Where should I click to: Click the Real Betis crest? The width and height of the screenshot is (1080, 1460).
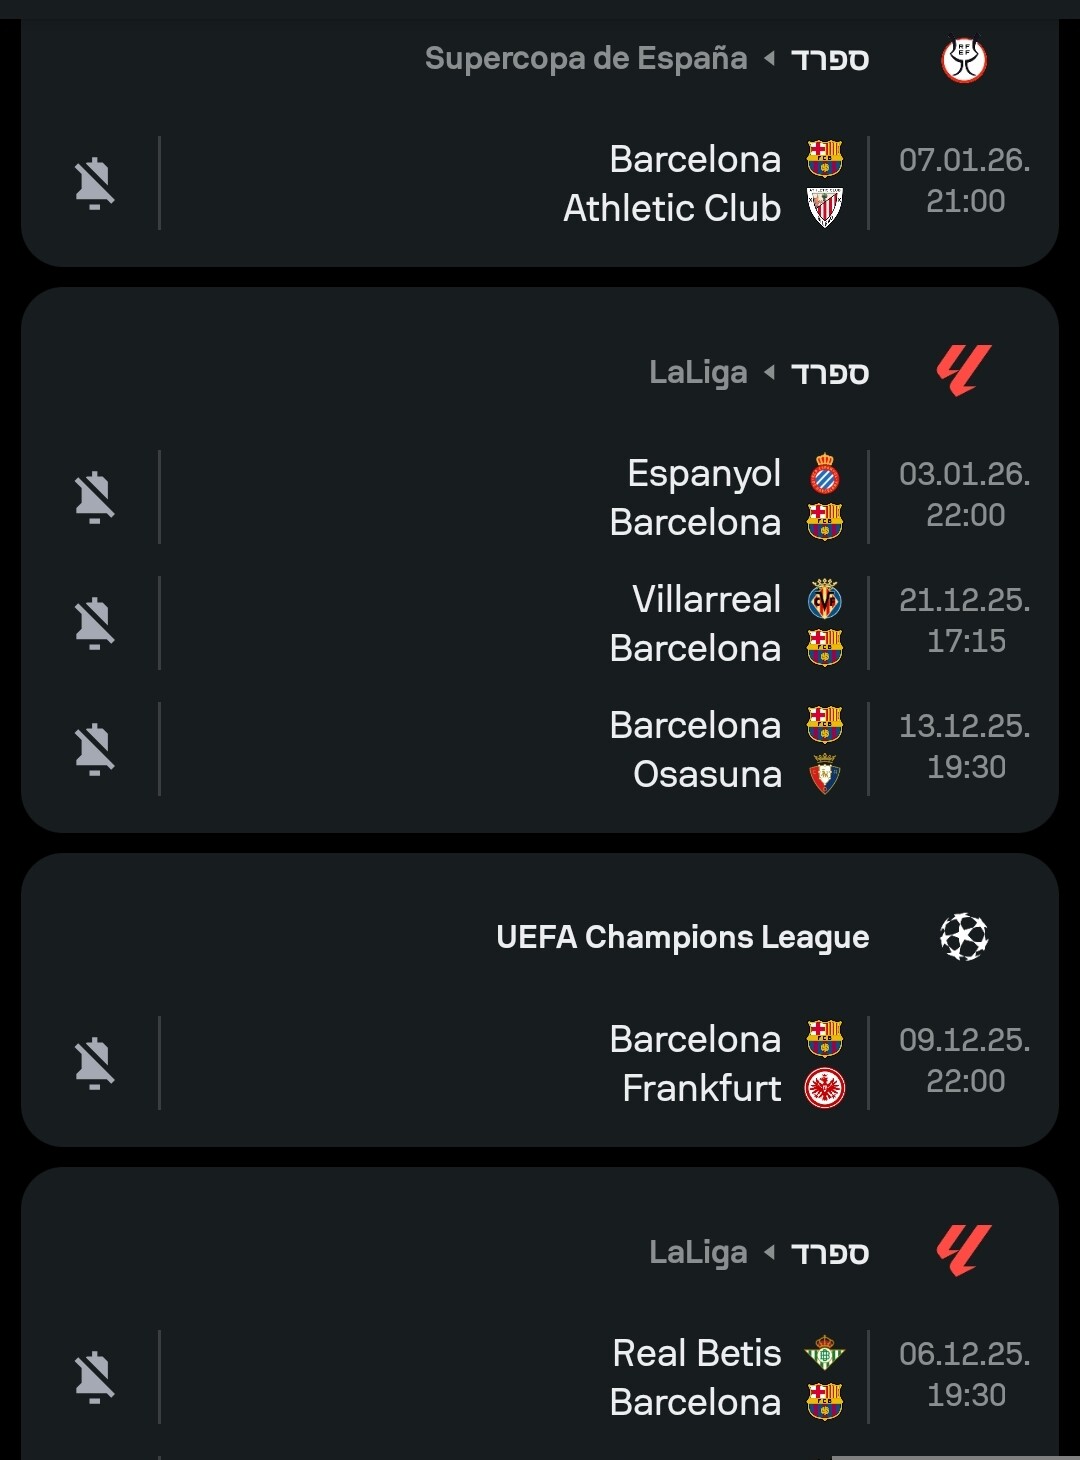(x=825, y=1354)
